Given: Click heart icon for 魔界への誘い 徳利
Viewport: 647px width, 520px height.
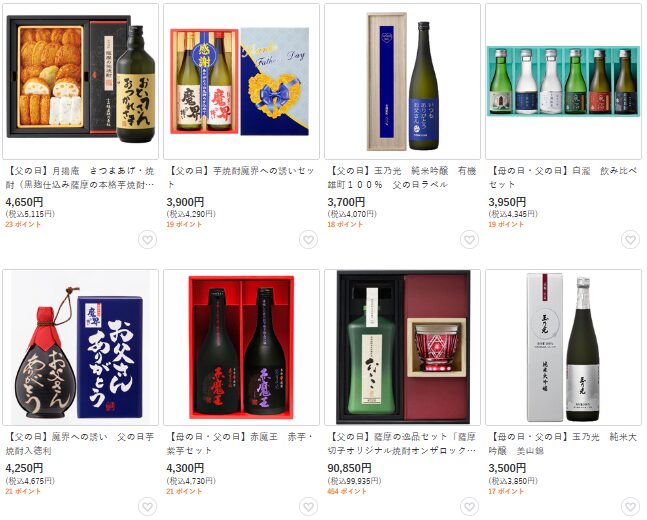Looking at the screenshot, I should pos(147,506).
